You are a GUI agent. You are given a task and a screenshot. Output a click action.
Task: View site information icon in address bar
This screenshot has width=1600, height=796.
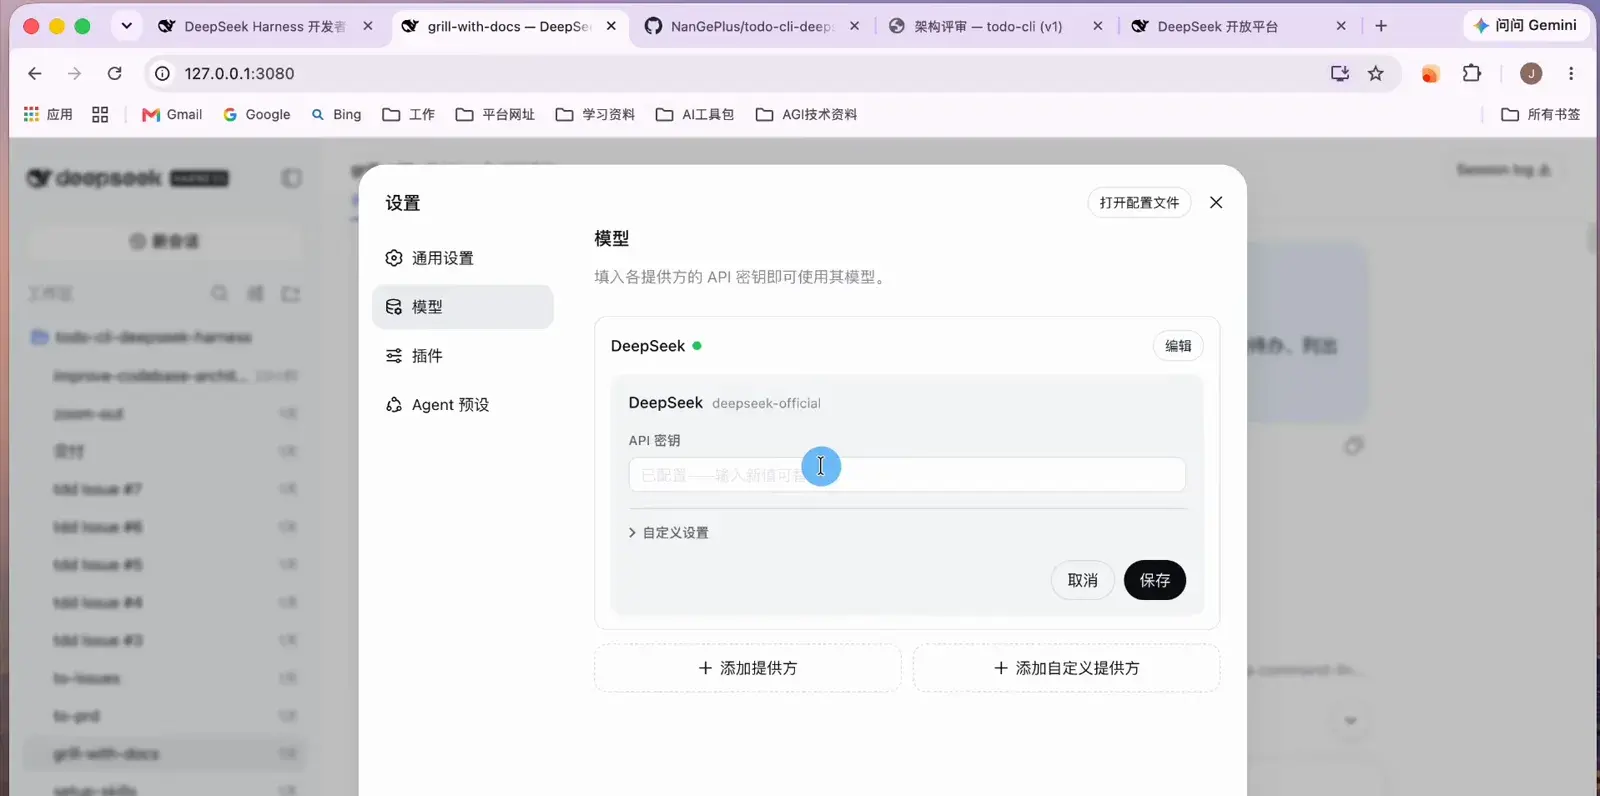pos(163,73)
